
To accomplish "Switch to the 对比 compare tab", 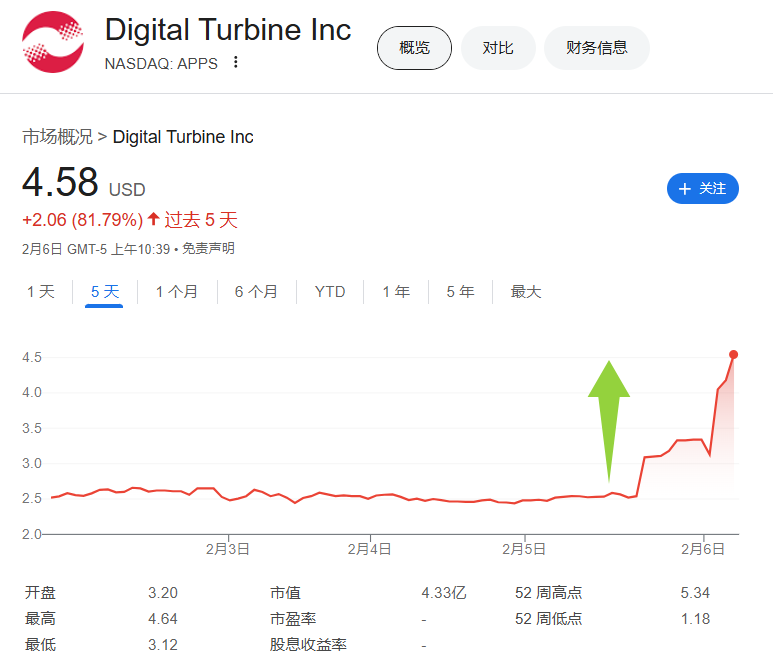I will 498,48.
